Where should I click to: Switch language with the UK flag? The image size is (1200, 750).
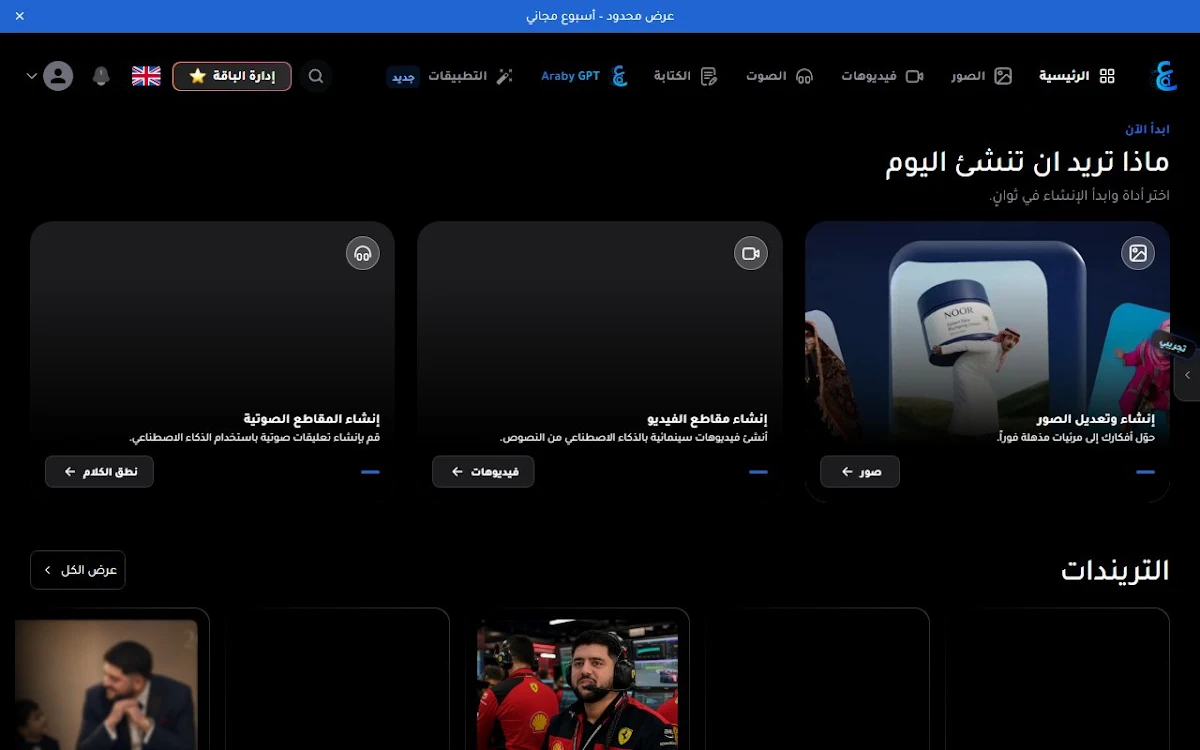[146, 76]
